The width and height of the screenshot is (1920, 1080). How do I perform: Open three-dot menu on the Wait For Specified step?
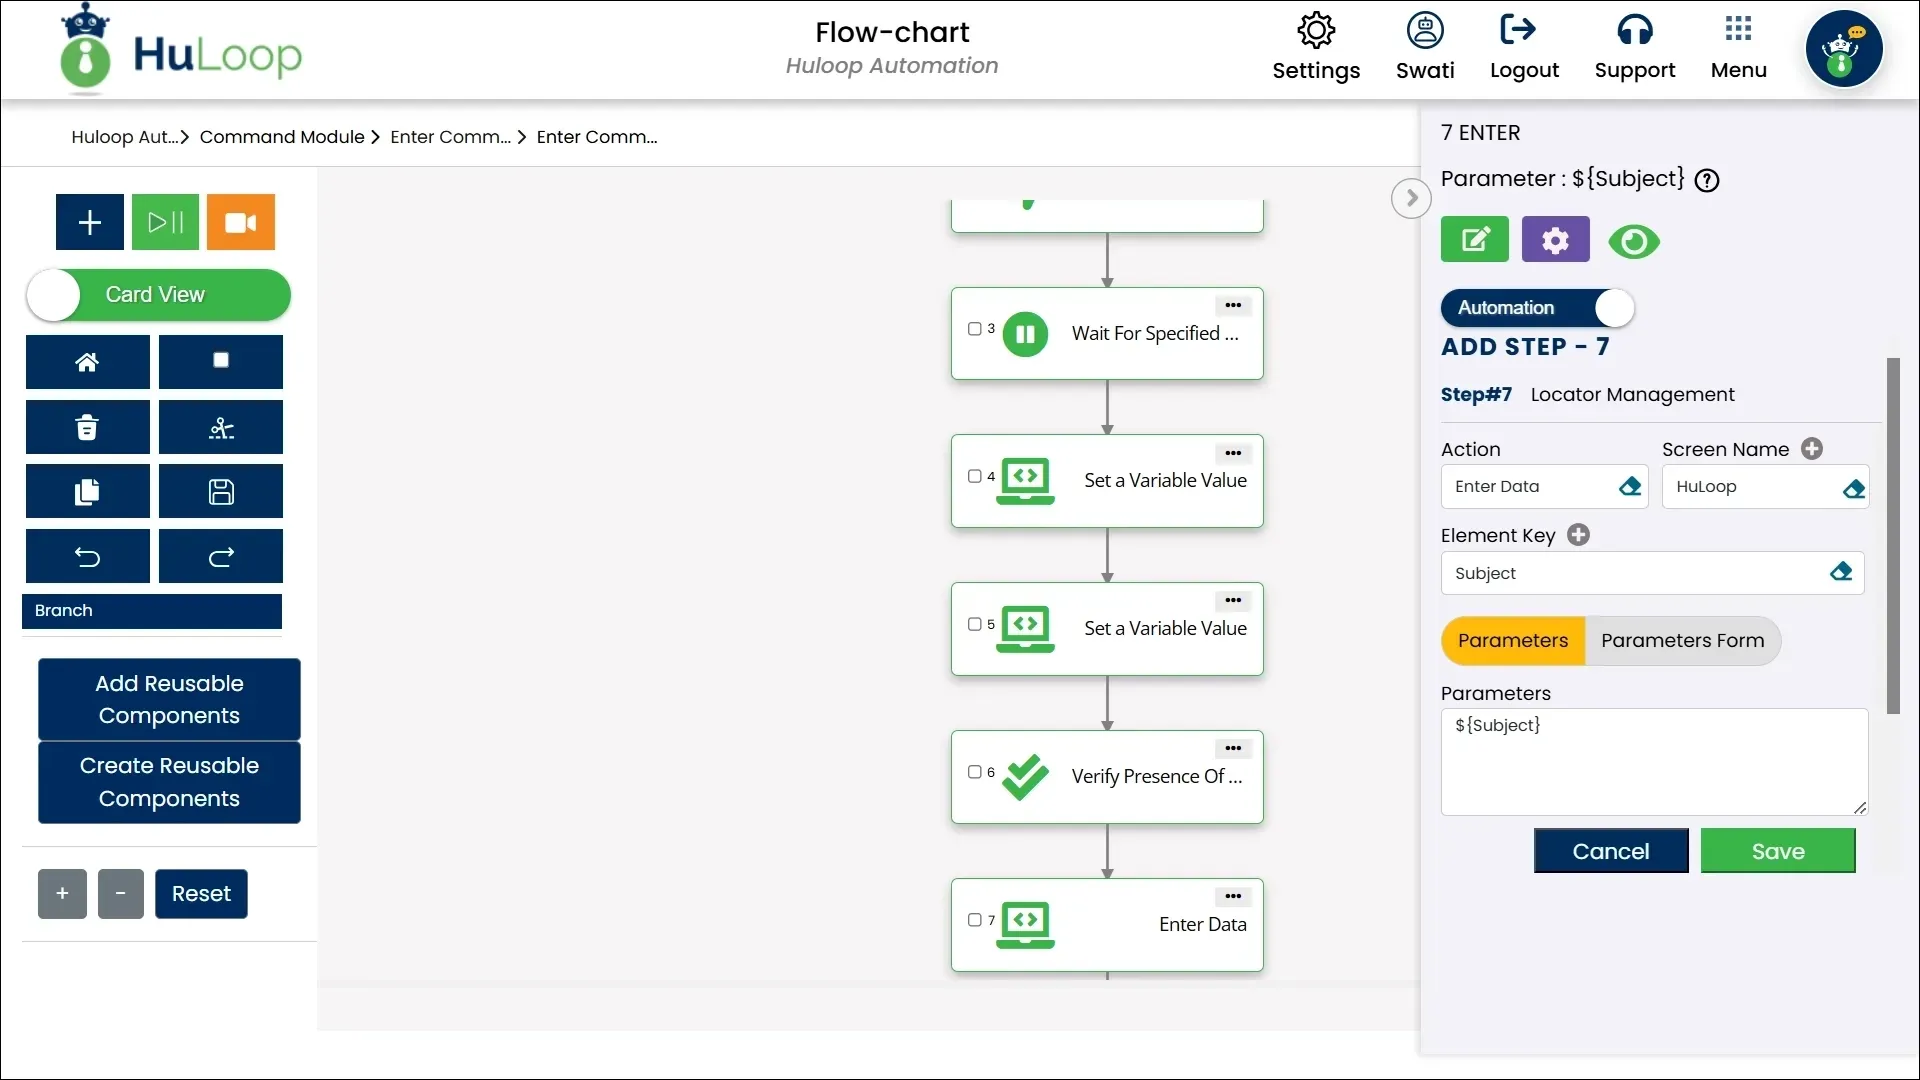click(1233, 306)
